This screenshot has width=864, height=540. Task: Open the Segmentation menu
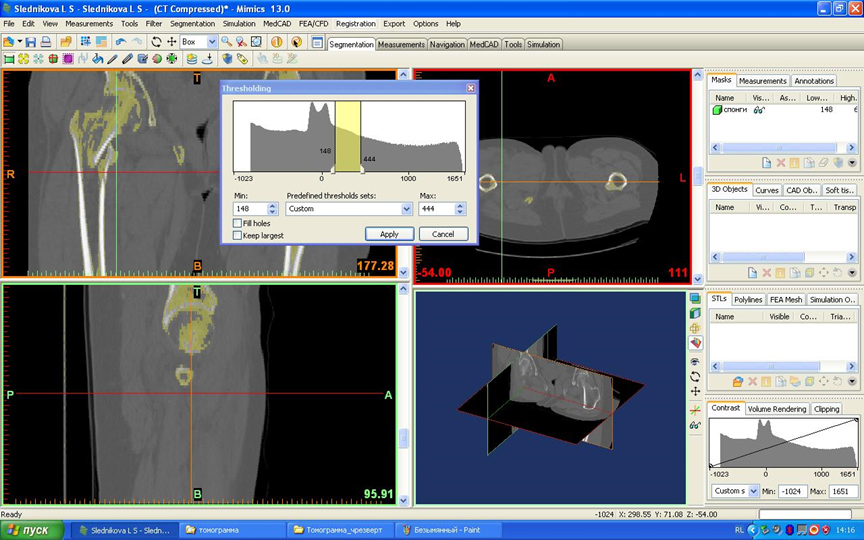coord(192,23)
